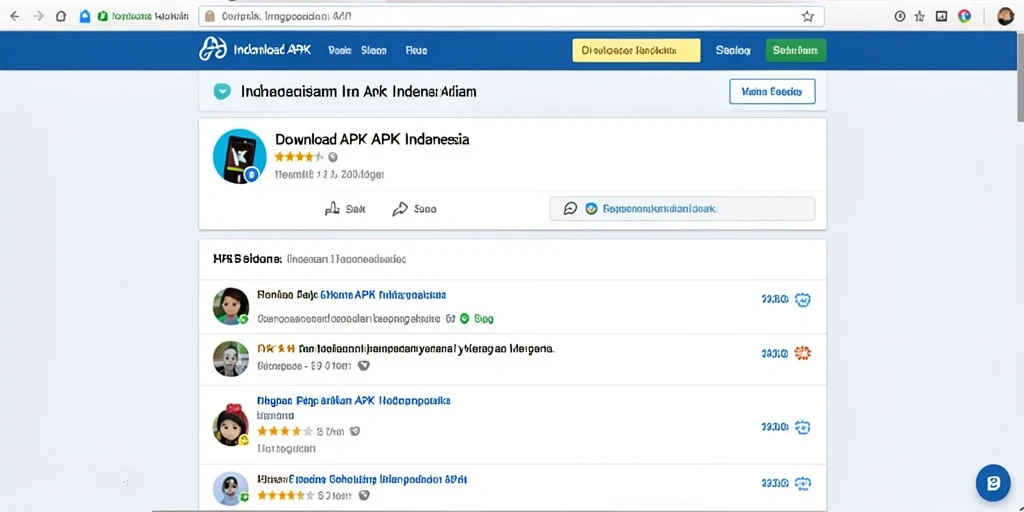Open the third menu item in blue header

(416, 50)
